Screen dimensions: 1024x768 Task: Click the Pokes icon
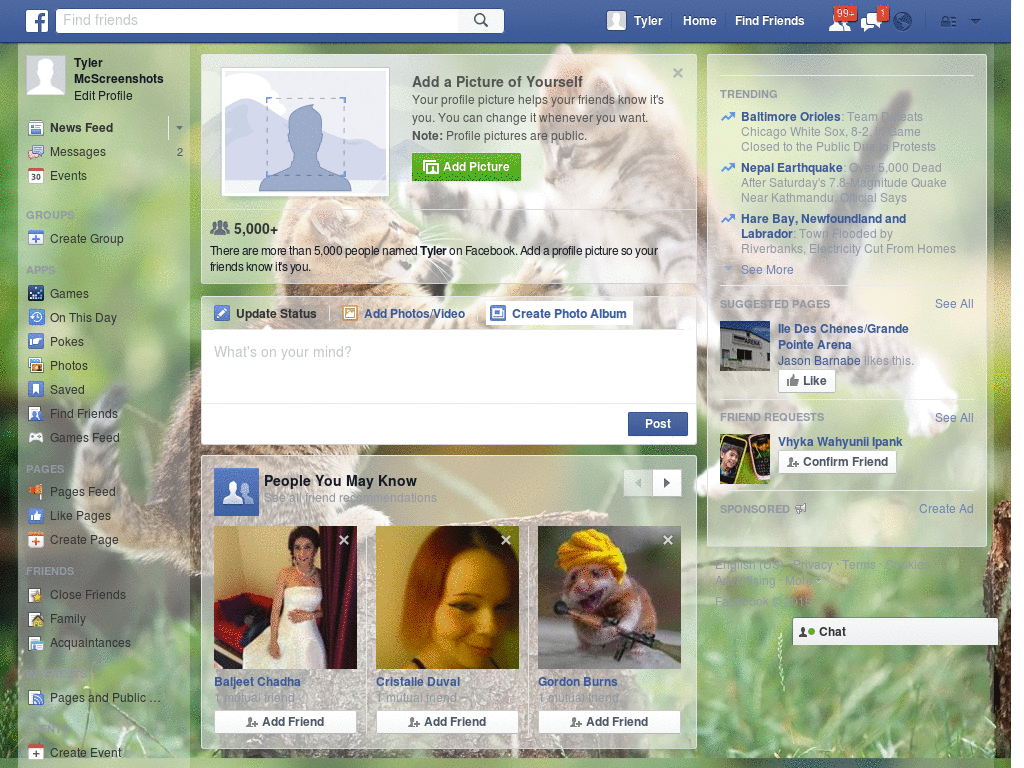[x=36, y=342]
